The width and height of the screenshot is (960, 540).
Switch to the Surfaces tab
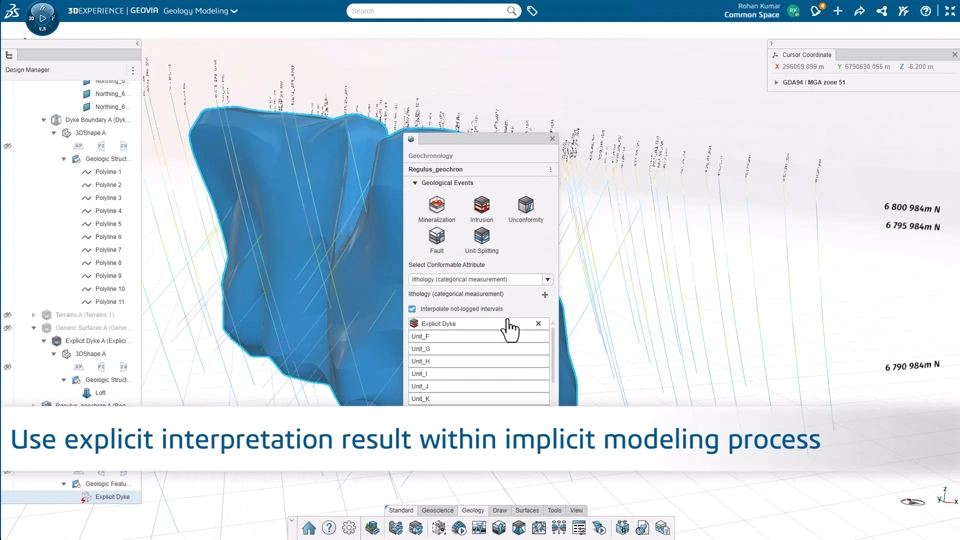(527, 510)
